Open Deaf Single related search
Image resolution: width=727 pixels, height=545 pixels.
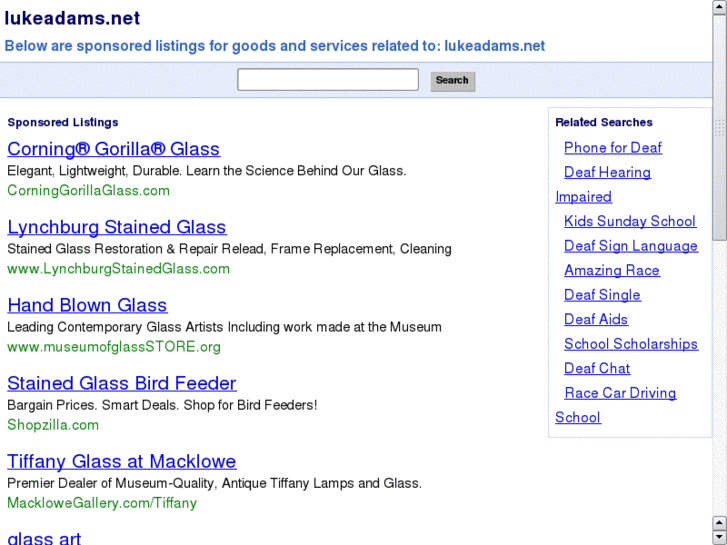pos(601,295)
